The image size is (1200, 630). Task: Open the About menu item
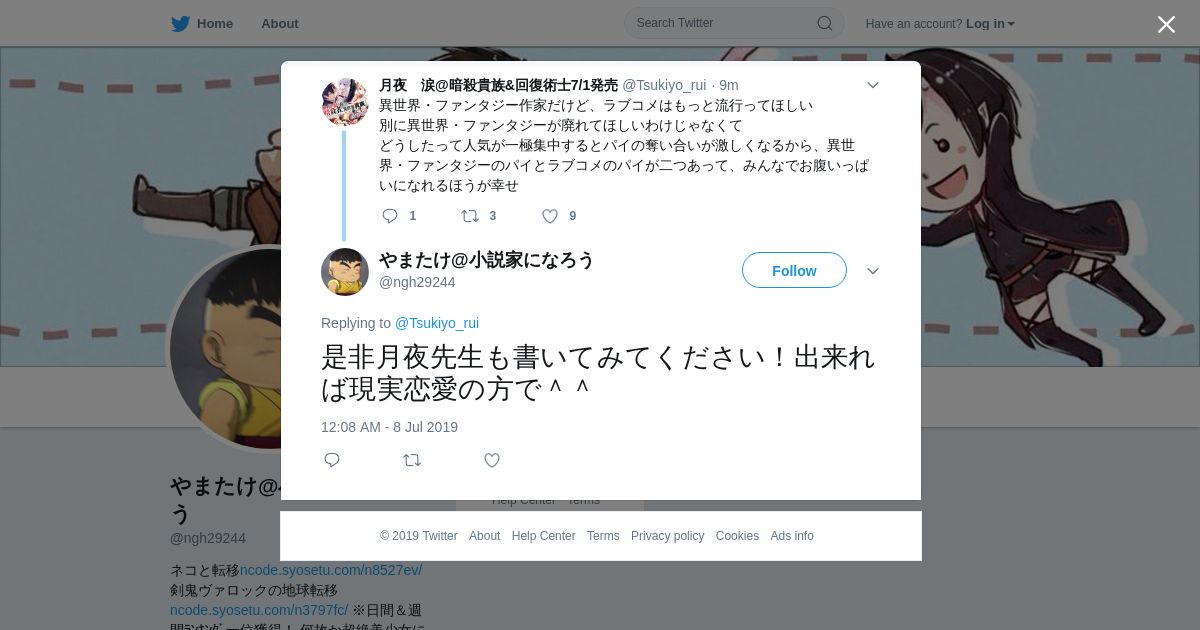[280, 24]
